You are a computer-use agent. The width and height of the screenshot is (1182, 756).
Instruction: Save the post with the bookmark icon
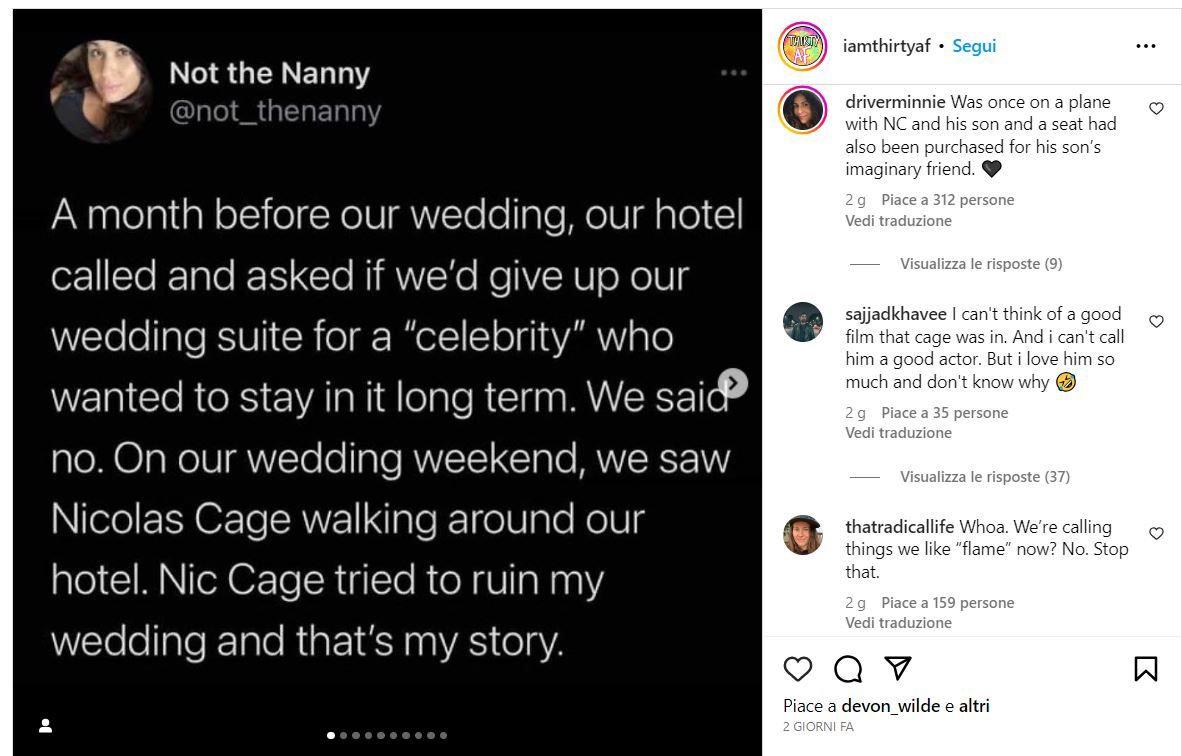[x=1145, y=669]
